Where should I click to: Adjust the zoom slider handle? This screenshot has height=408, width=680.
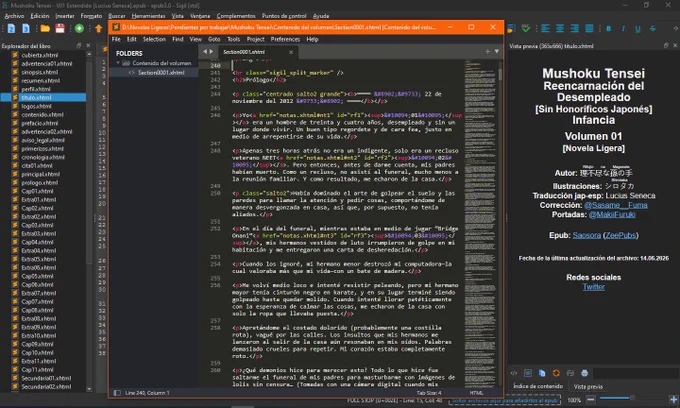coord(632,398)
